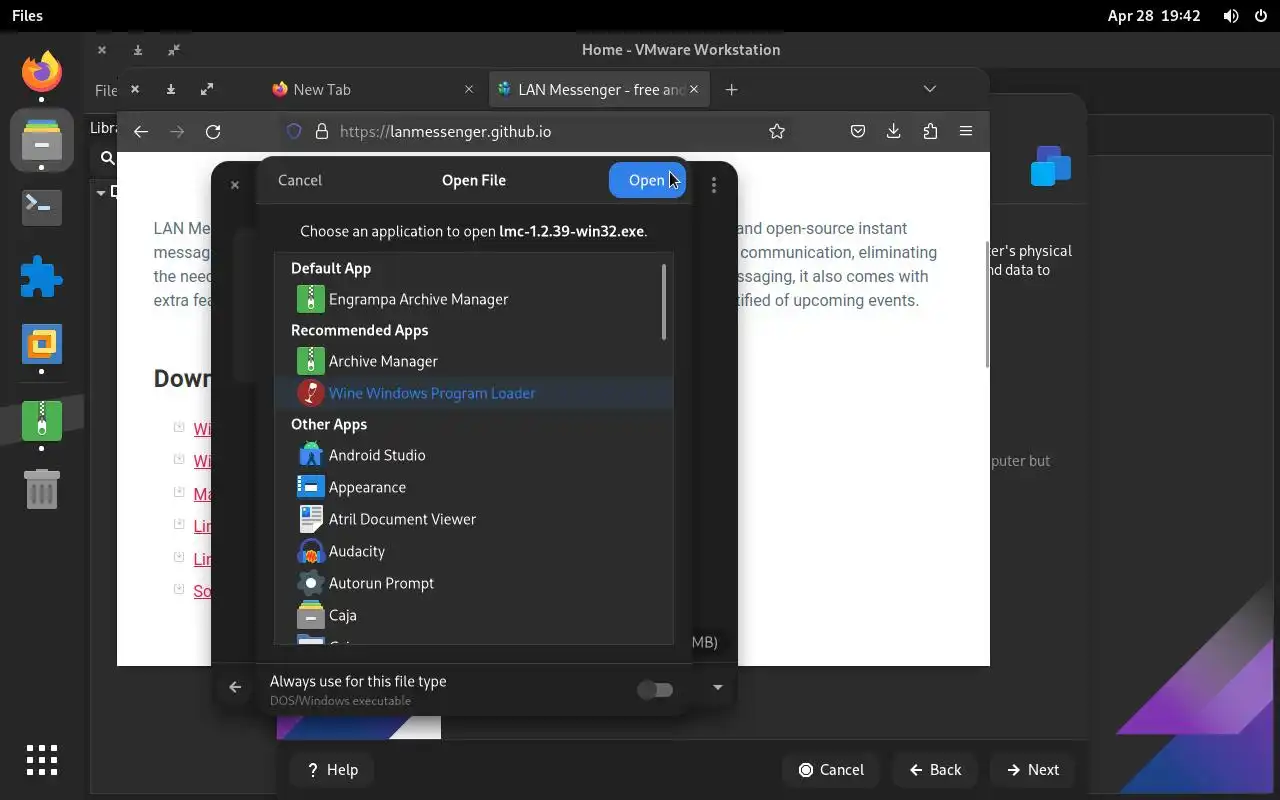The height and width of the screenshot is (800, 1280).
Task: Bookmark this page with the star
Action: coord(777,131)
